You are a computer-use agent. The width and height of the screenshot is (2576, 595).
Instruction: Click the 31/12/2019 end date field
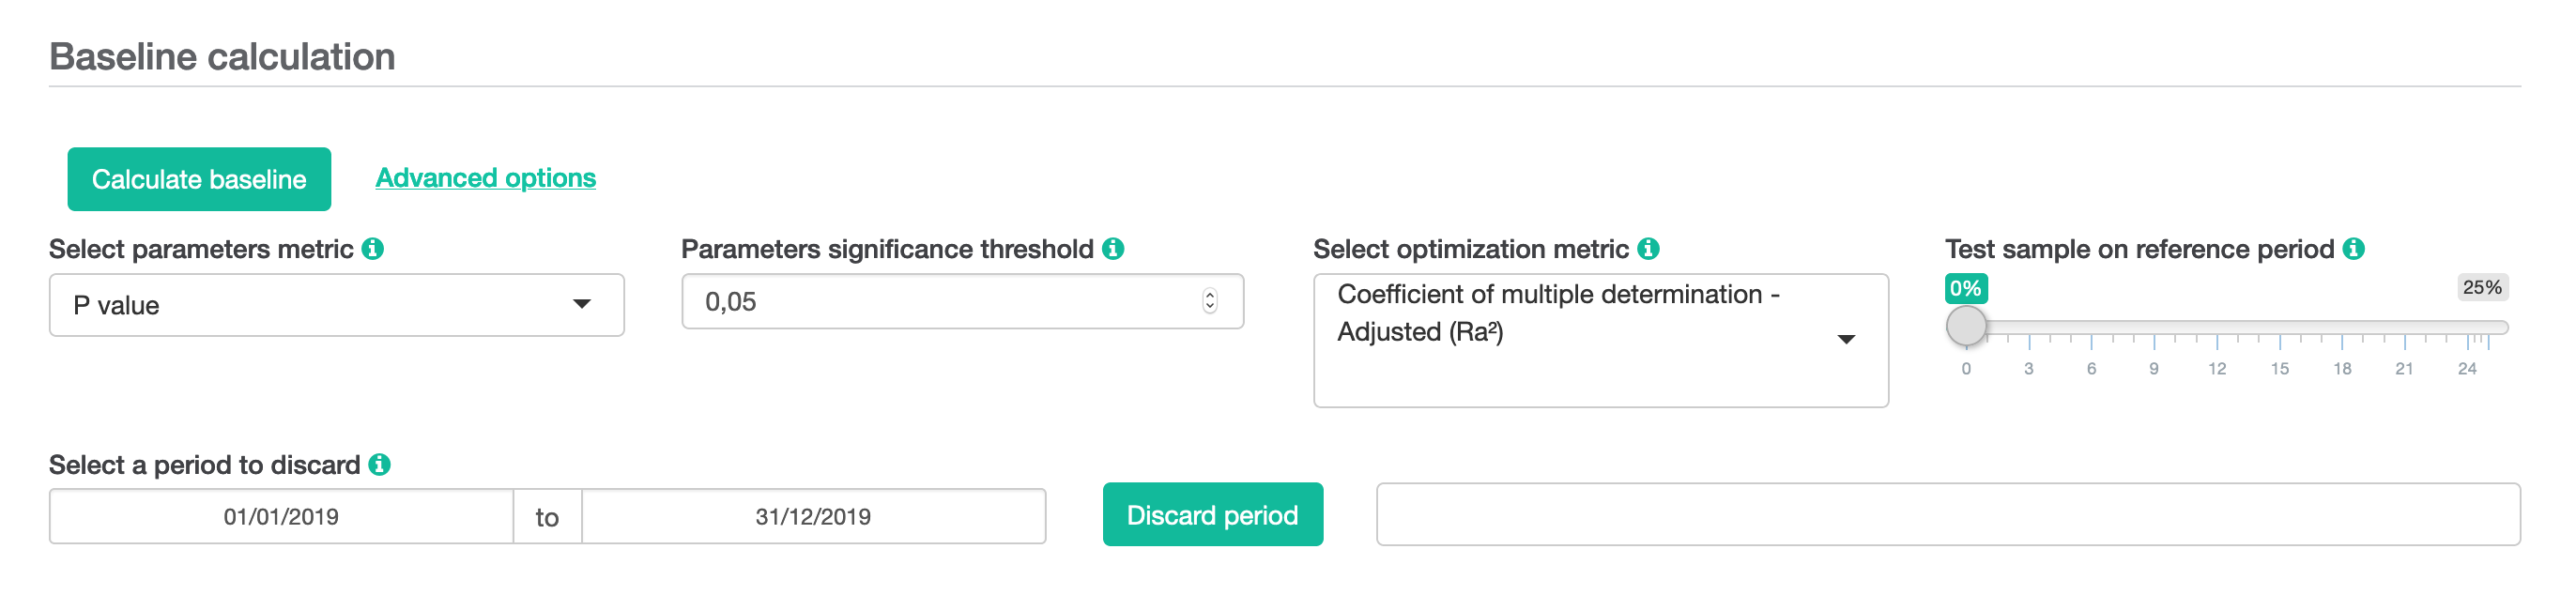pos(813,515)
